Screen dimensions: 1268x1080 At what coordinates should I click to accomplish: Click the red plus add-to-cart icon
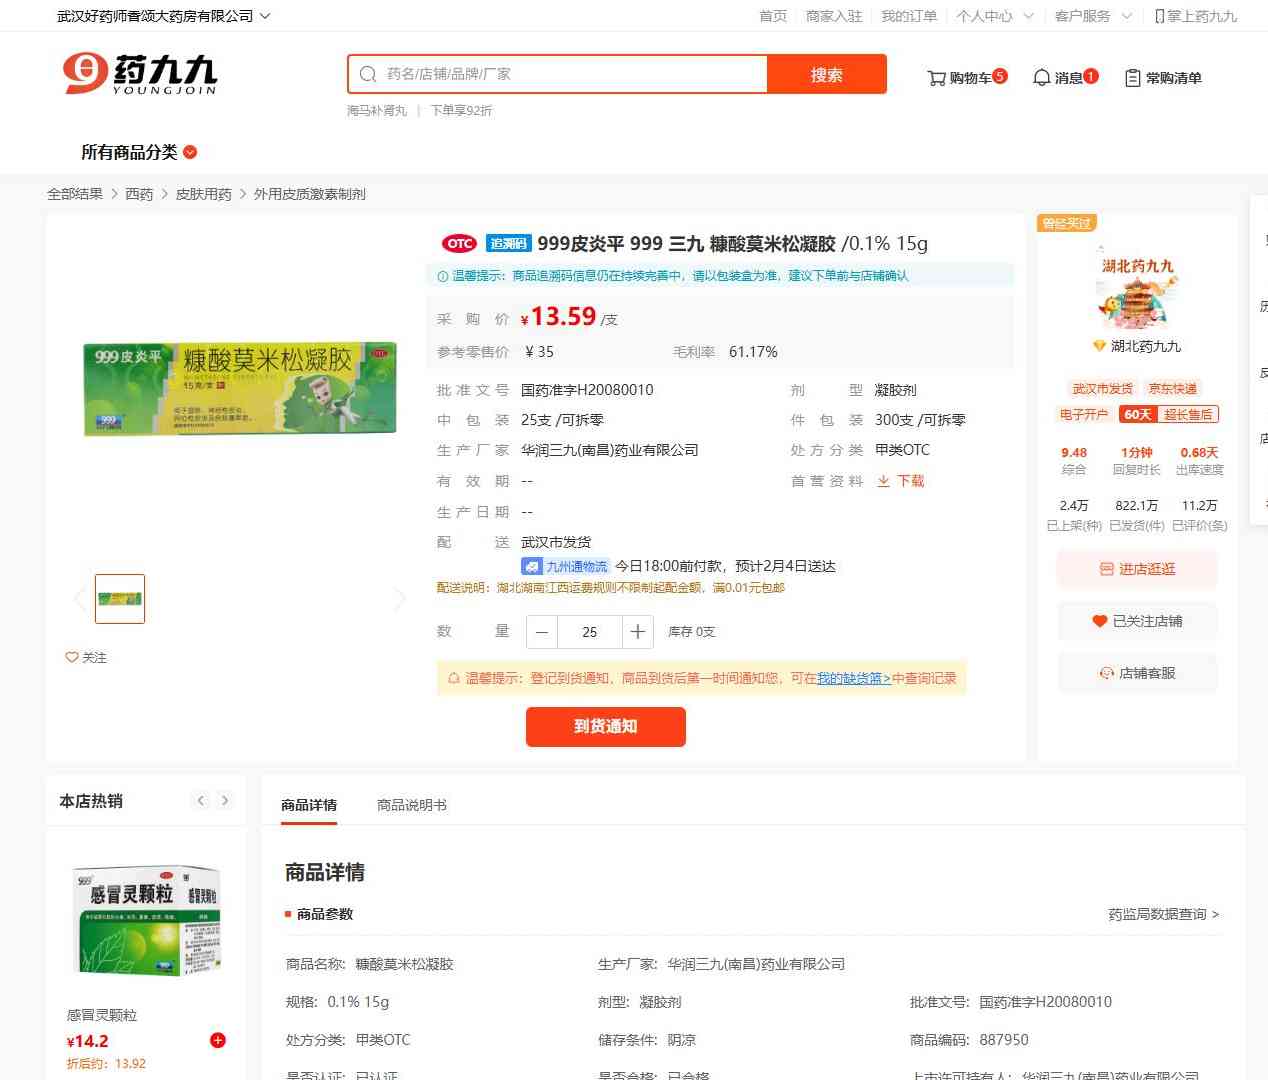(x=217, y=1040)
